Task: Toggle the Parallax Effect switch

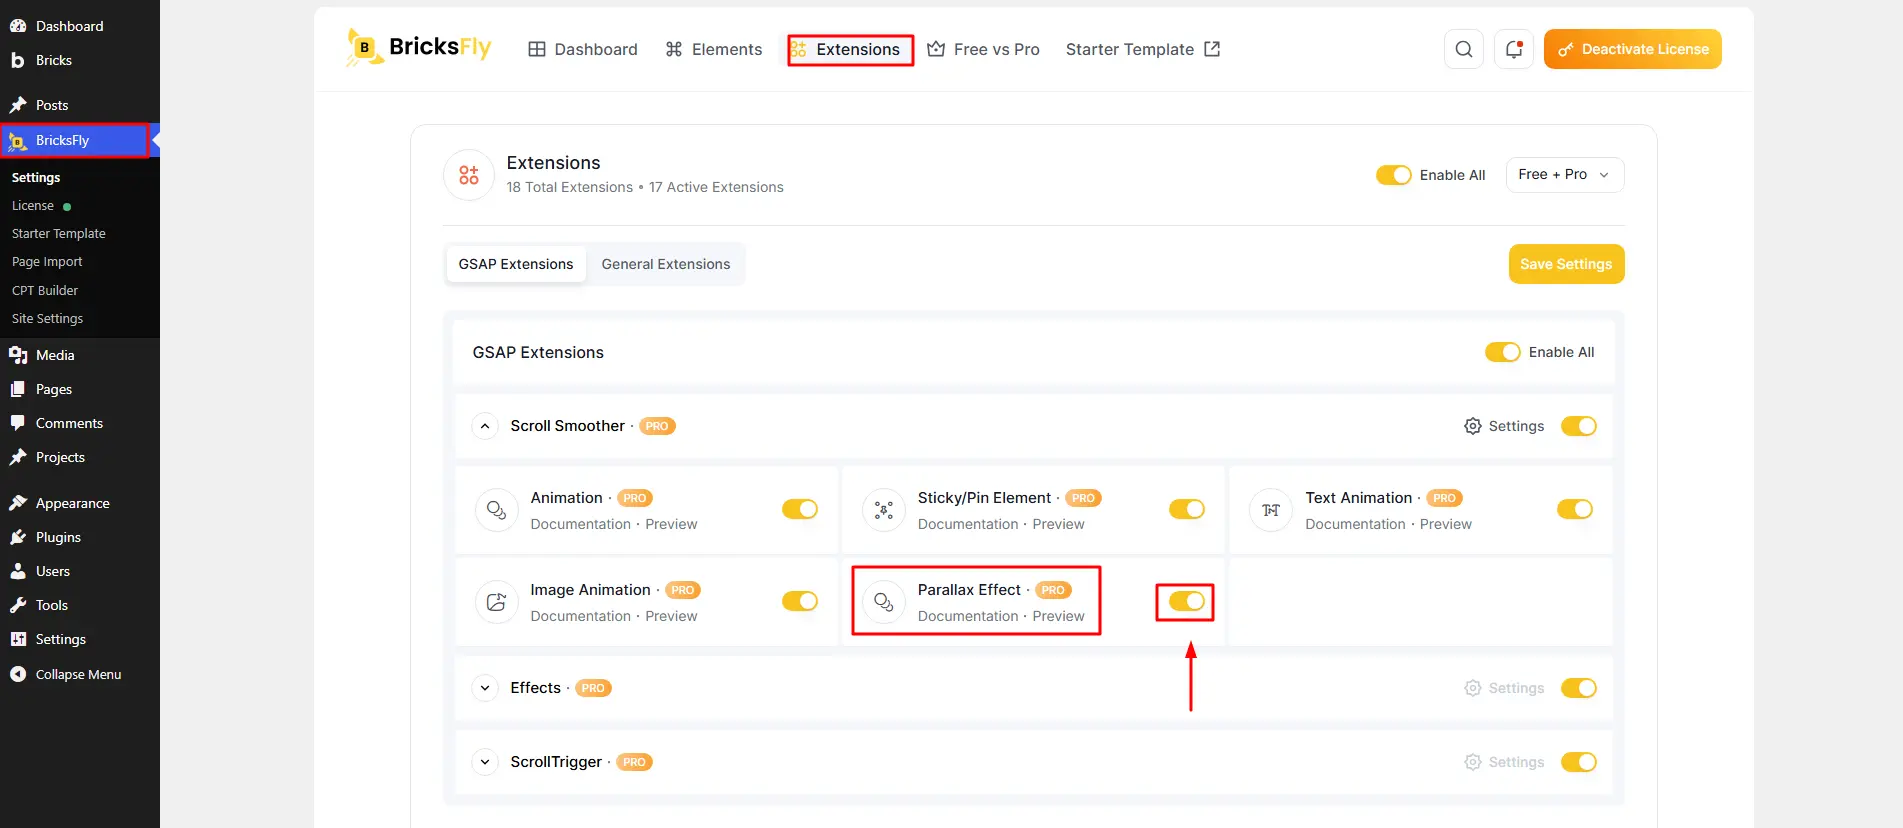Action: [x=1187, y=601]
